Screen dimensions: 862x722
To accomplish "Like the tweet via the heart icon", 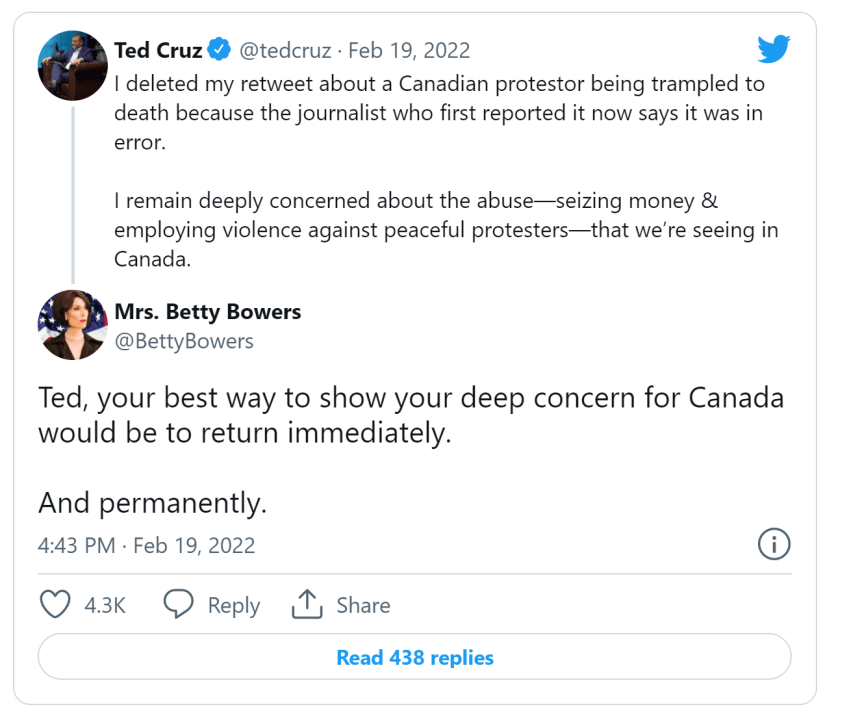I will click(55, 604).
